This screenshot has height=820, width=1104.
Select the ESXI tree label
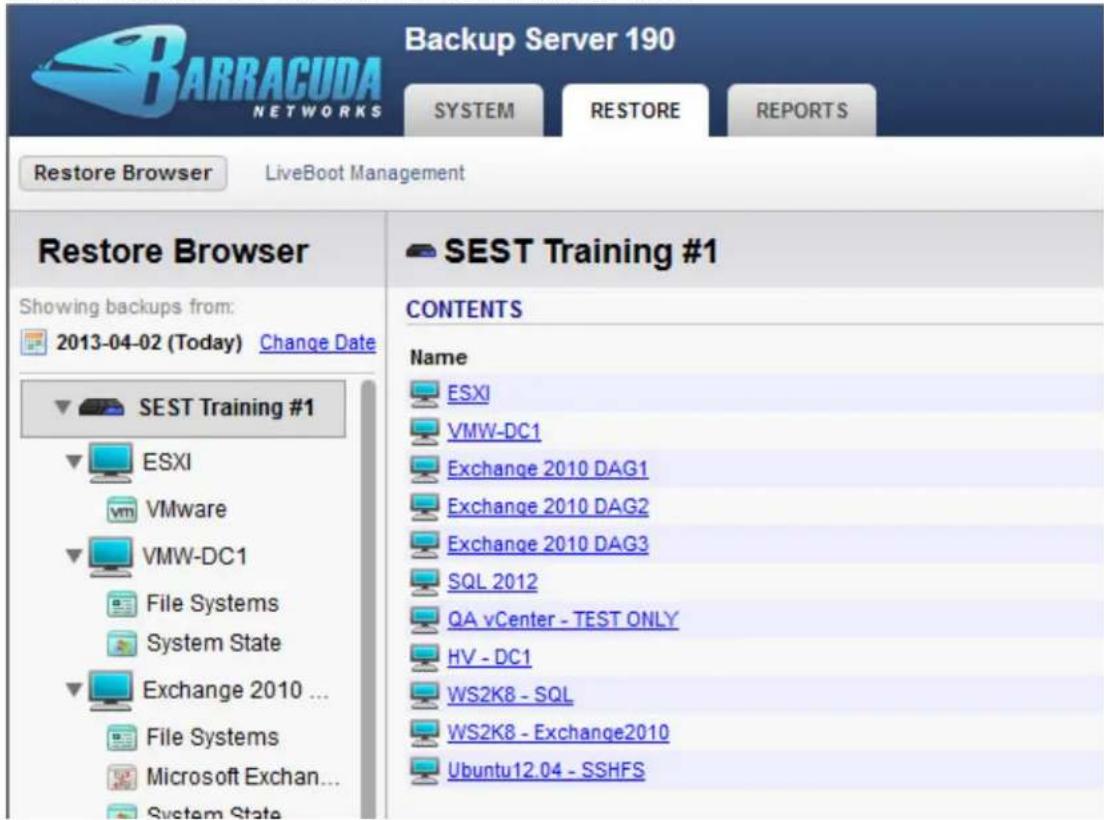[167, 462]
